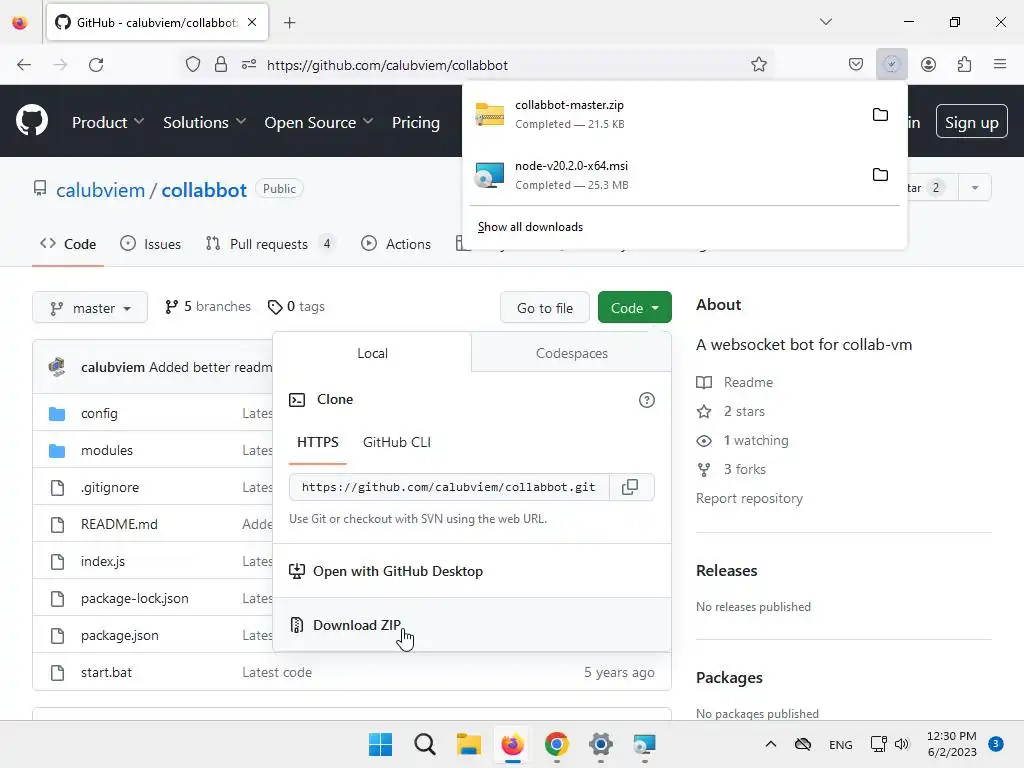Show hidden system tray icons
Screen dimensions: 1024x768
(x=771, y=744)
